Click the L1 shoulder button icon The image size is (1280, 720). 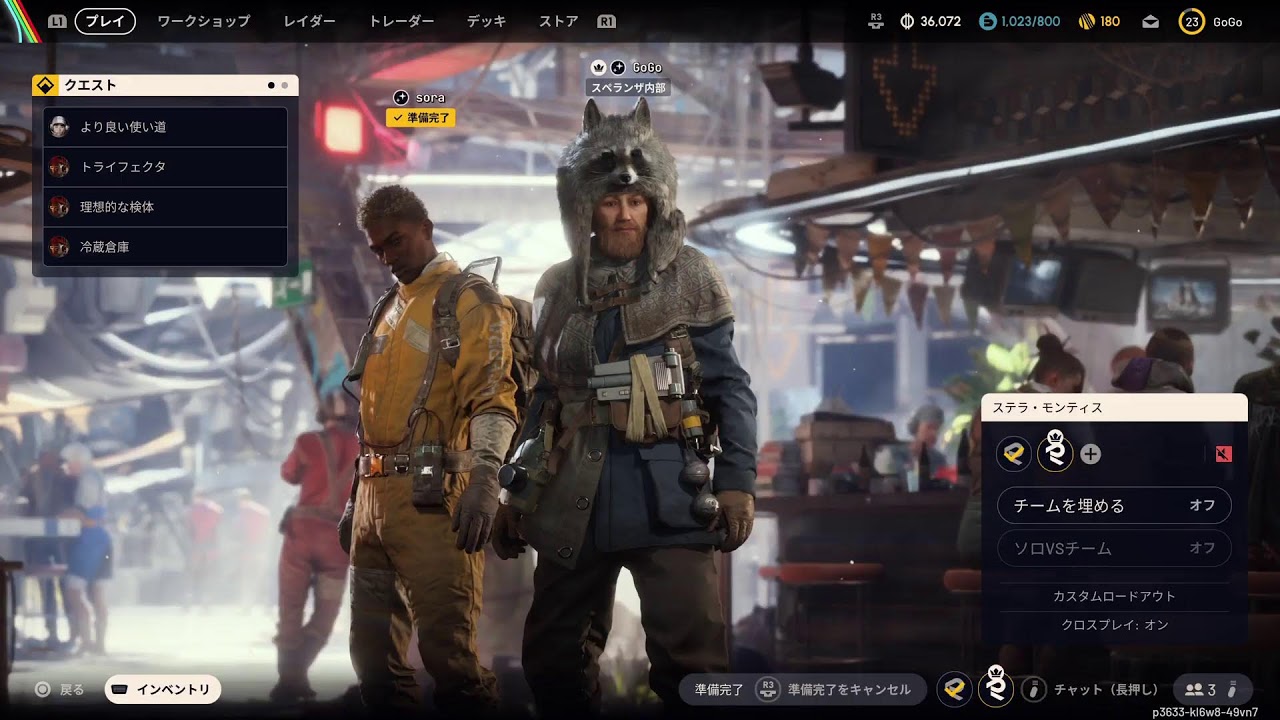(57, 21)
